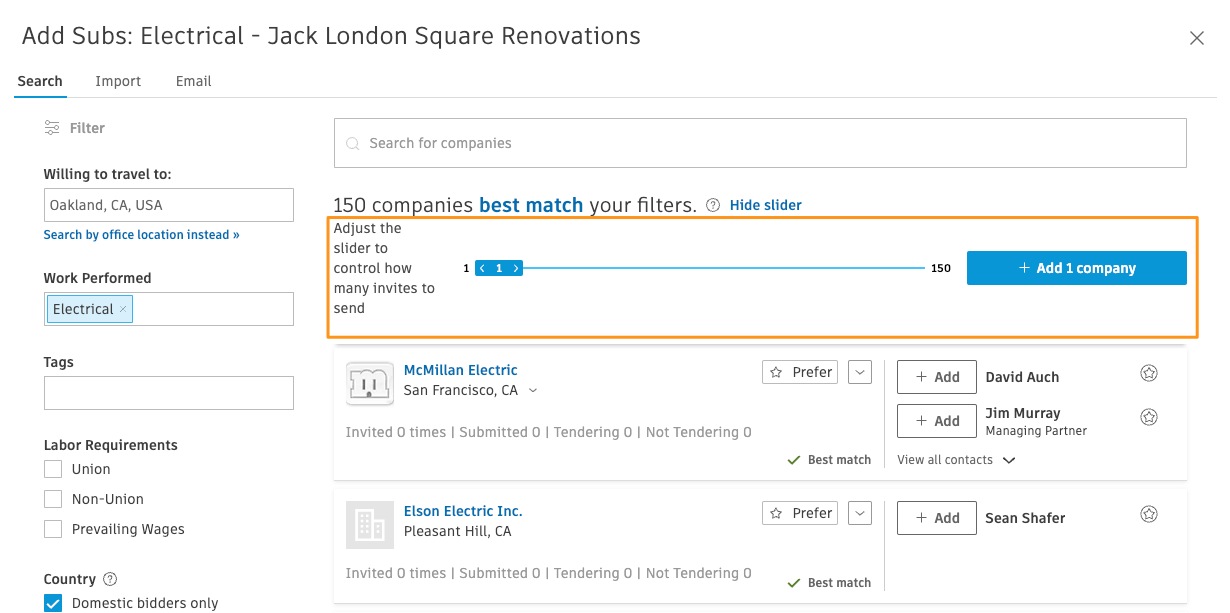Enable the Prevailing Wages checkbox
Screen dimensions: 1230x613
[53, 529]
